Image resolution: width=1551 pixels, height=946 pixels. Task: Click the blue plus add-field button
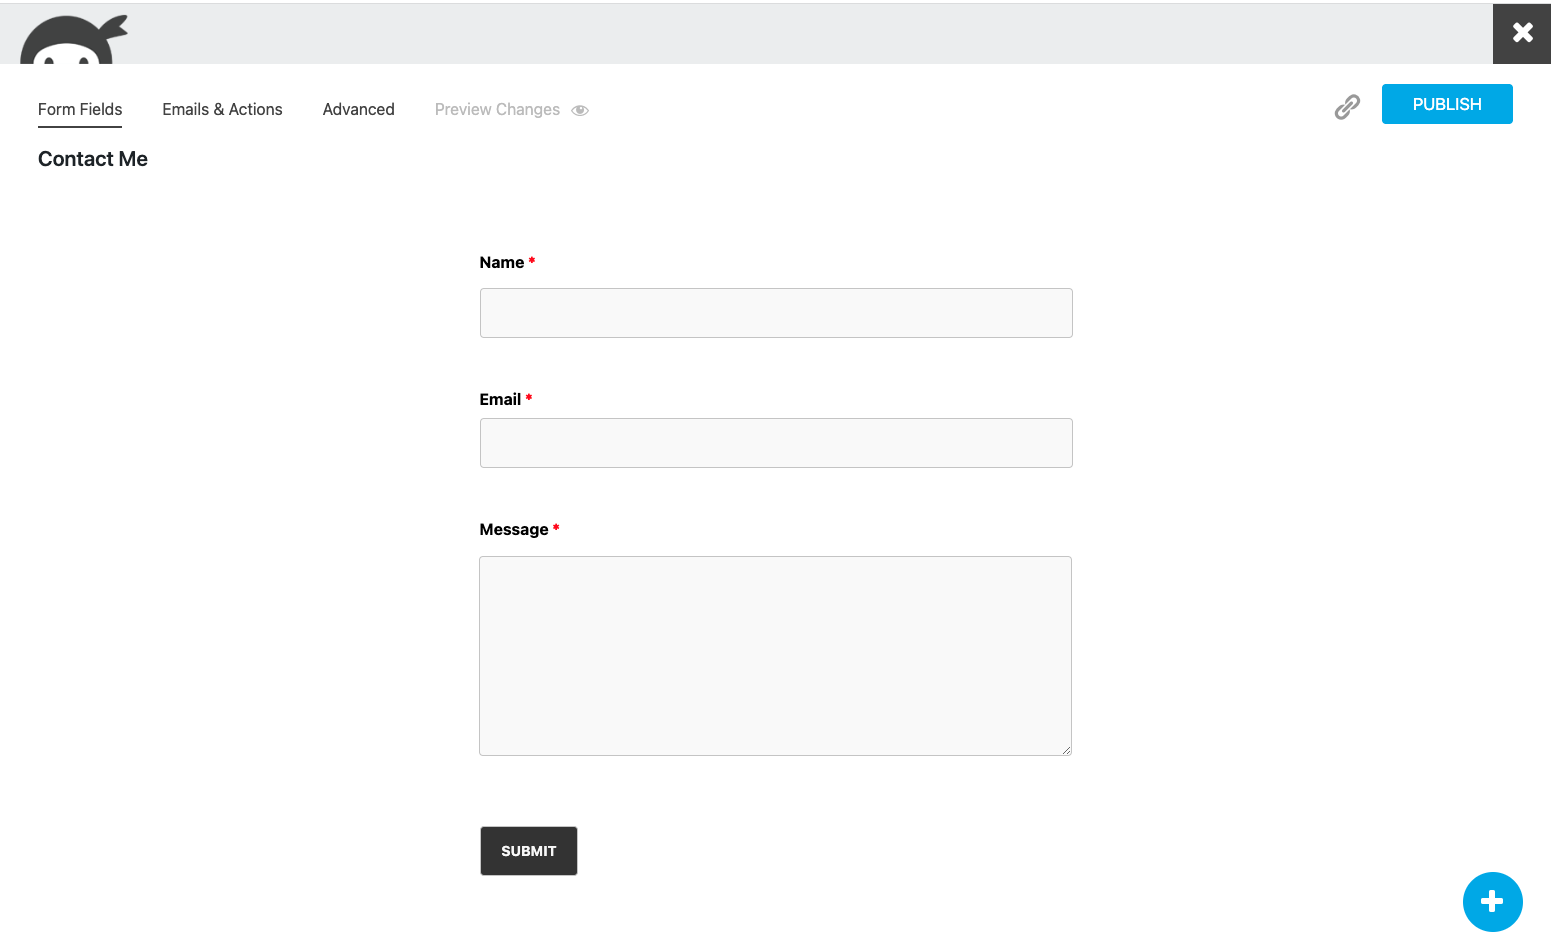[1492, 901]
